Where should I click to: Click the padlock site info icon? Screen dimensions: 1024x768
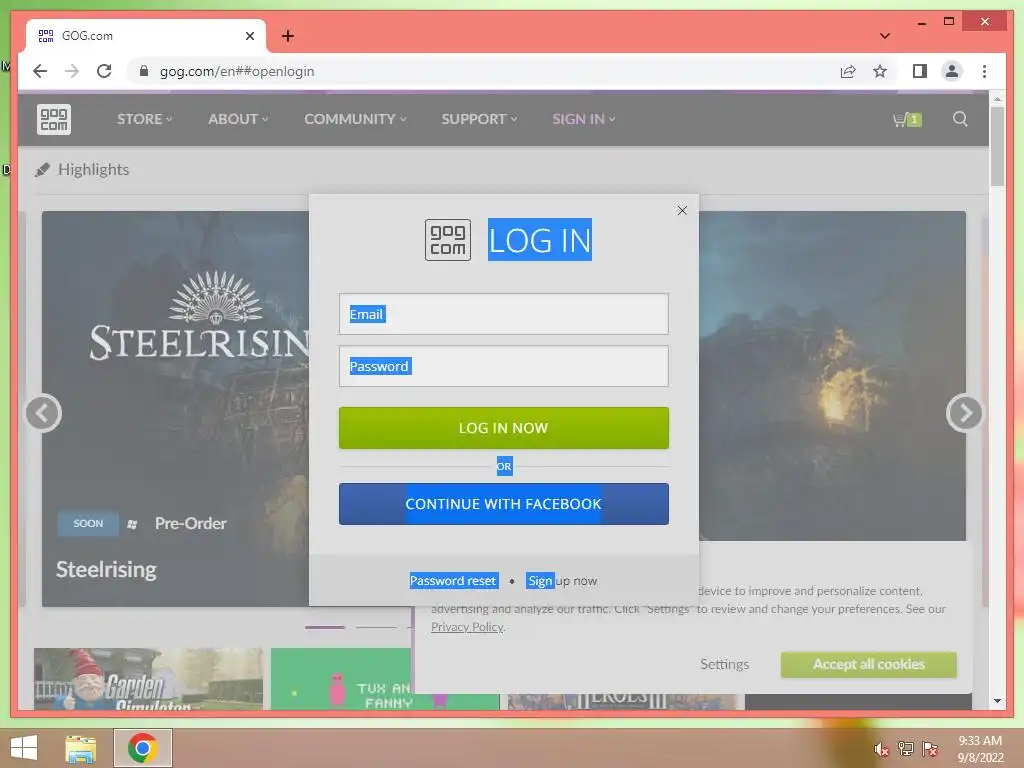tap(144, 71)
